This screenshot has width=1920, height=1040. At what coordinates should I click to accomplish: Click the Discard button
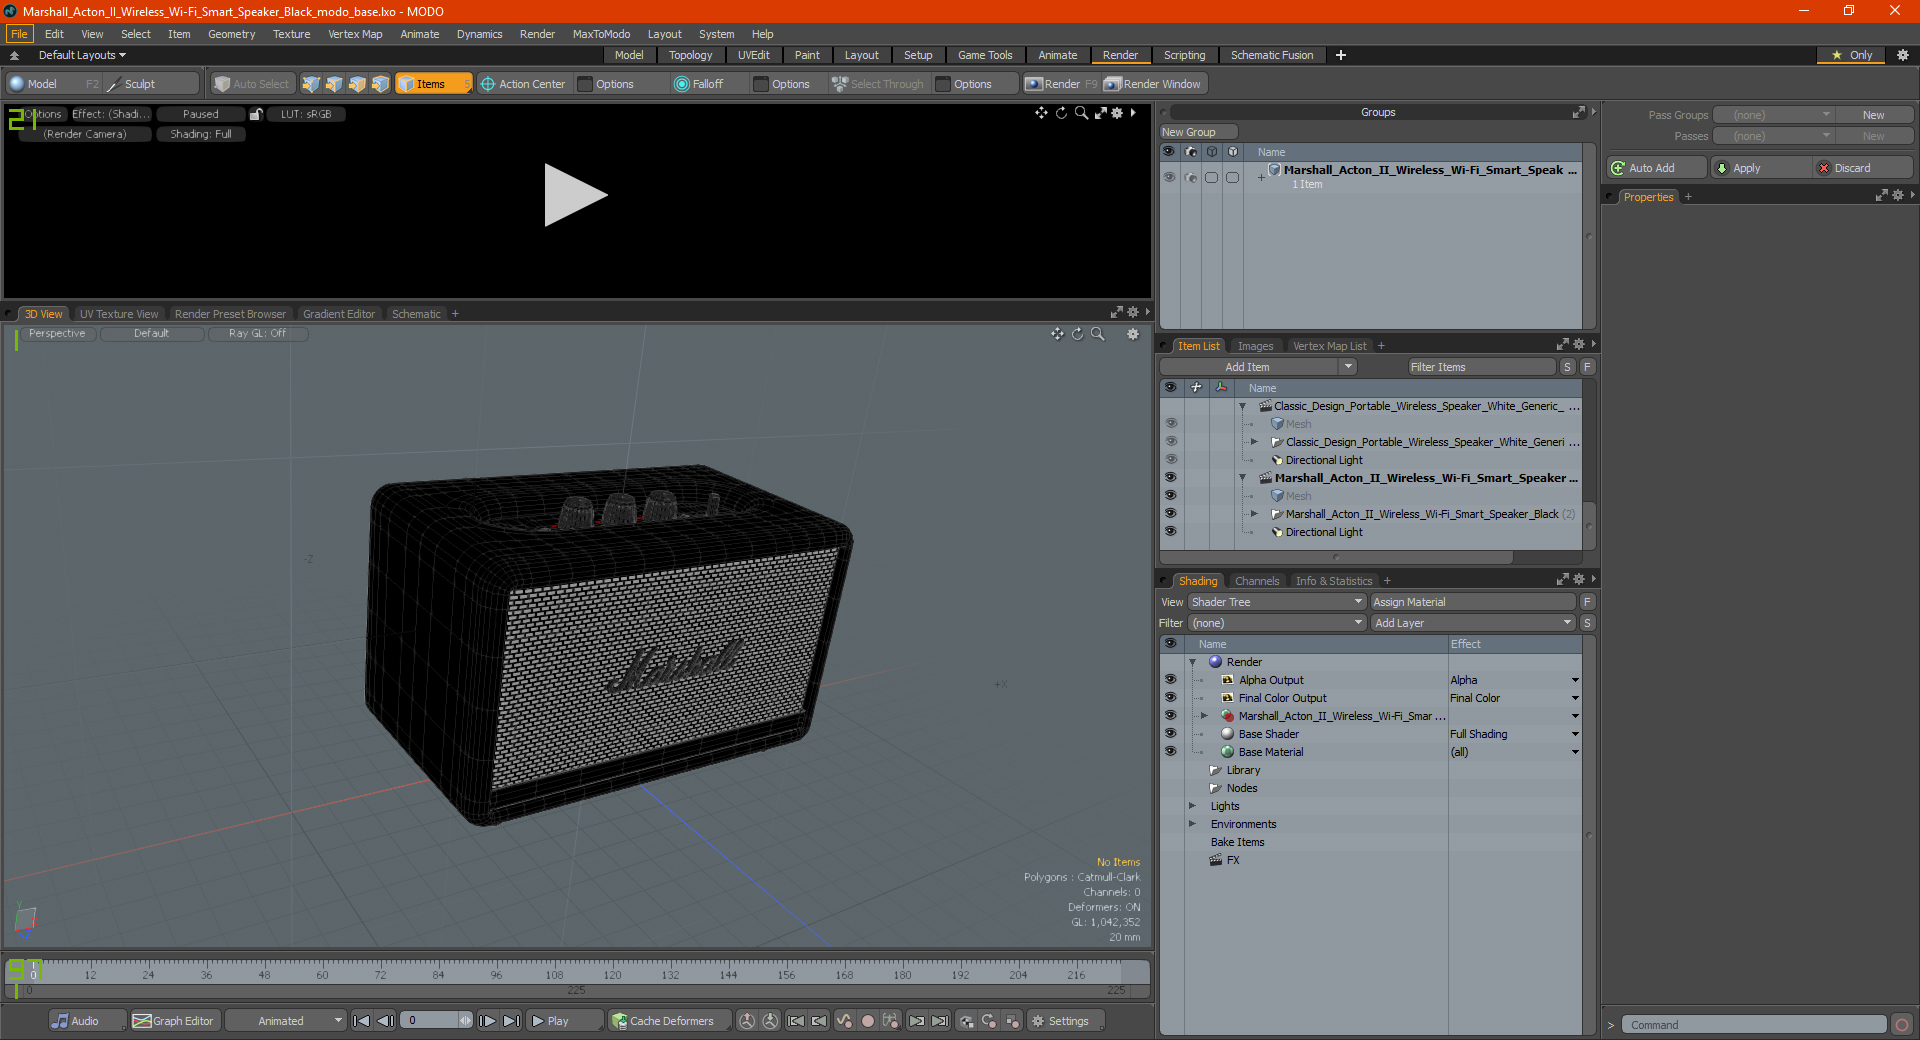[x=1861, y=168]
